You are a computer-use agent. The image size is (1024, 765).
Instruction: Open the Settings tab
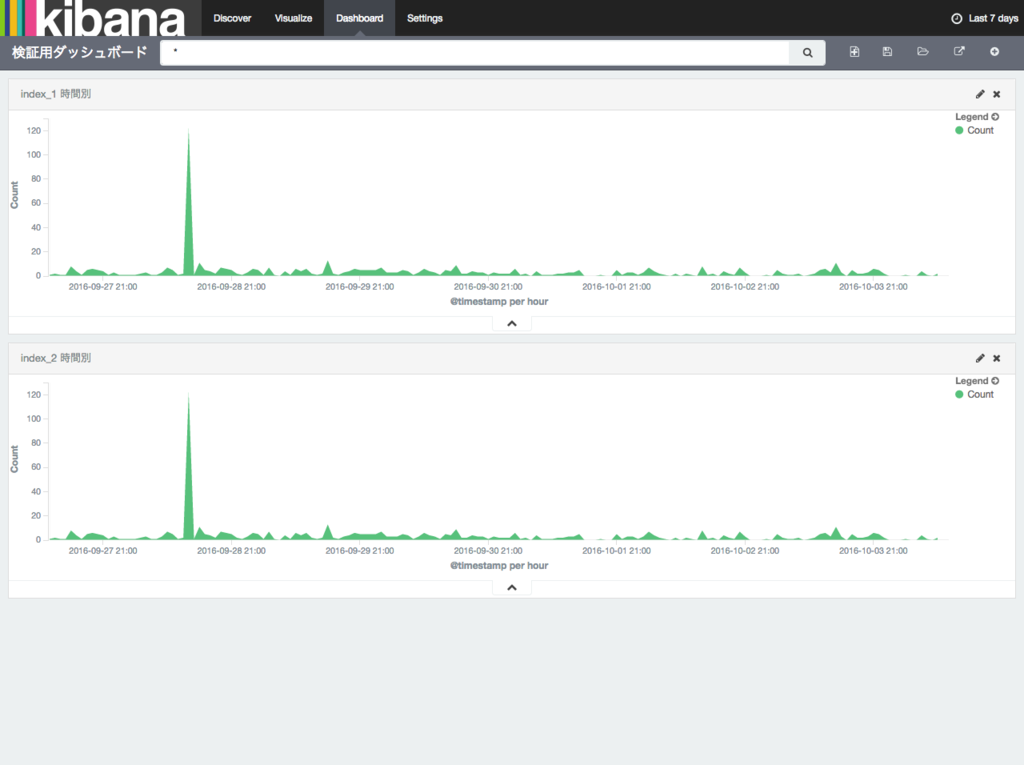424,18
